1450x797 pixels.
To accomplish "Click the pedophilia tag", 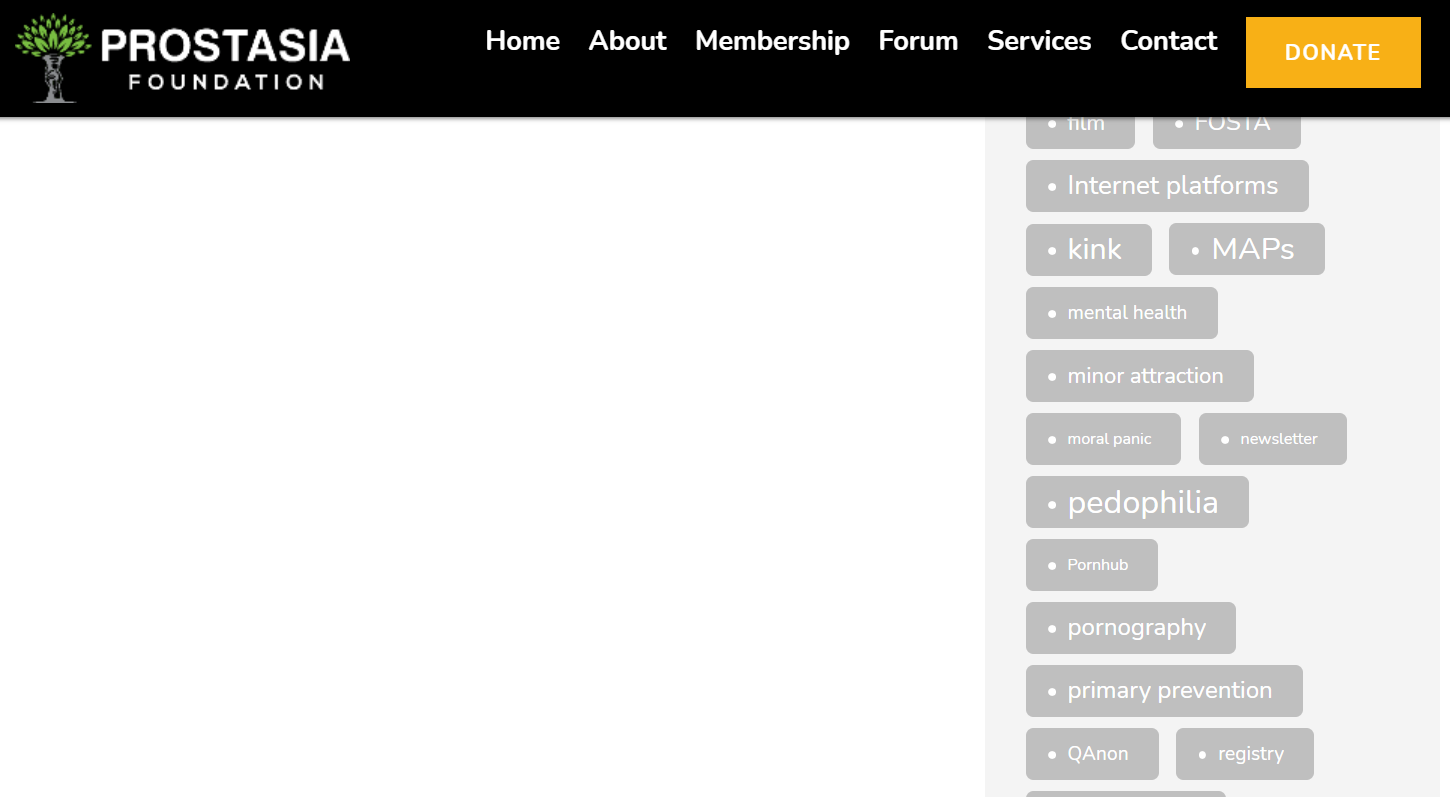I will [x=1137, y=502].
